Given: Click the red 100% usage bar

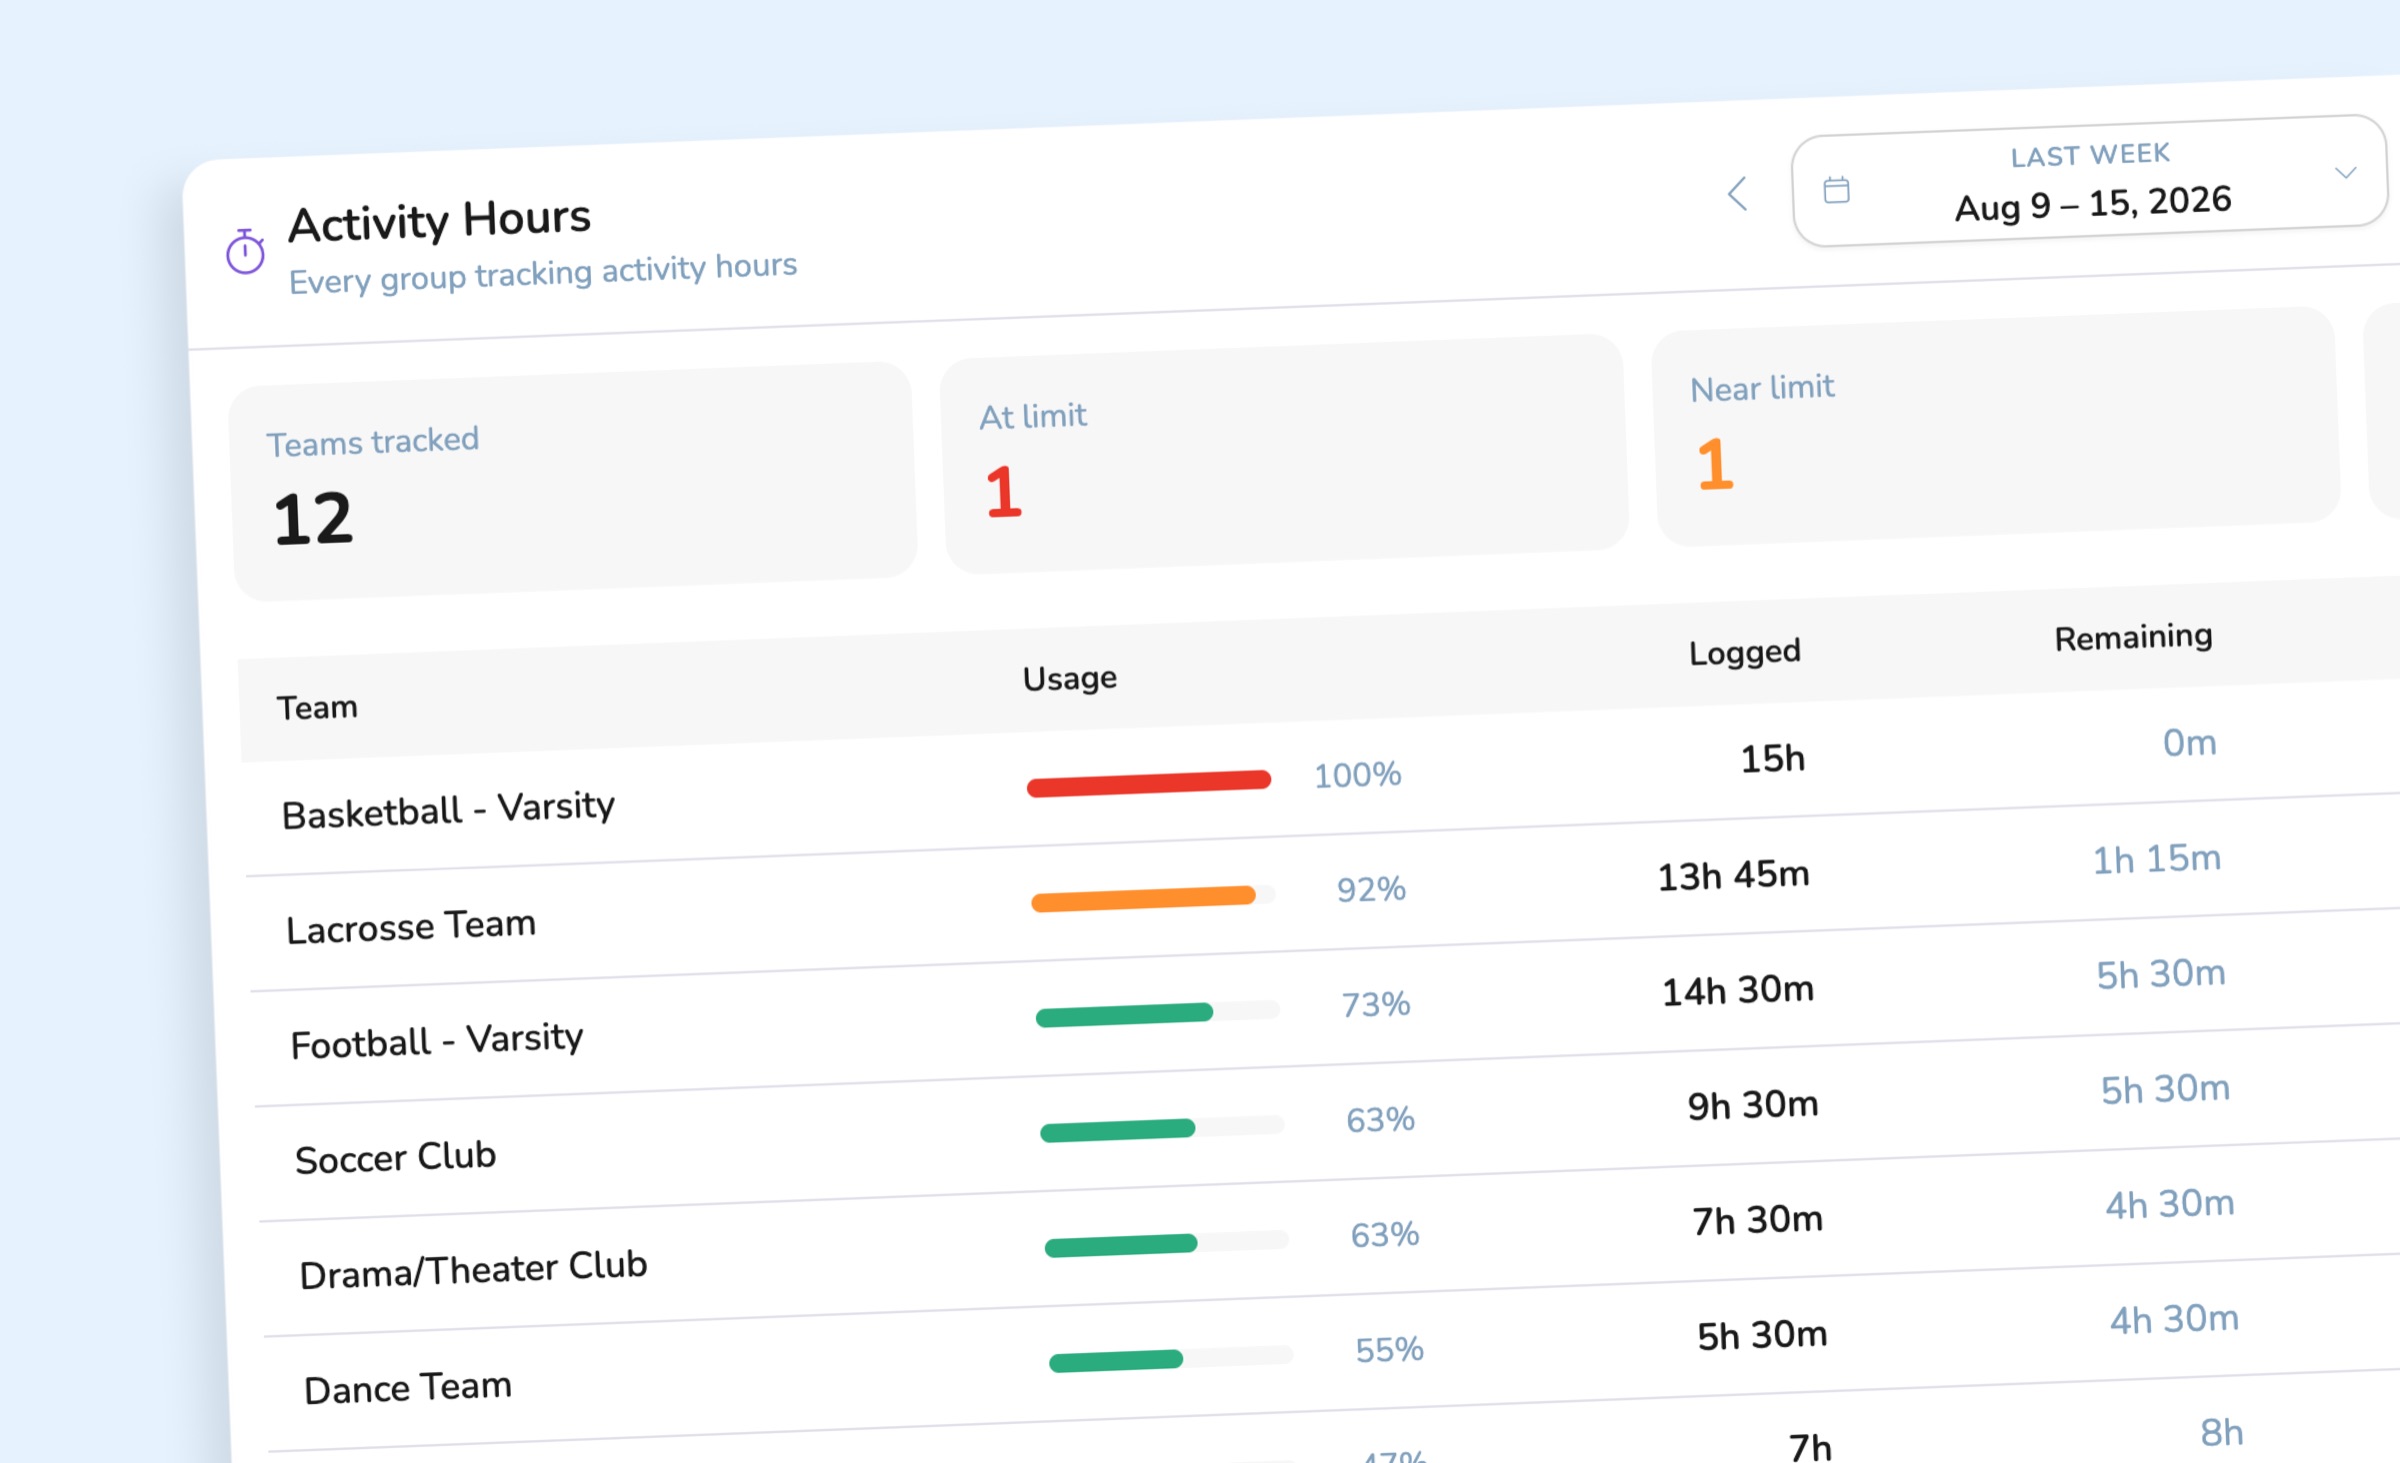Looking at the screenshot, I should [1149, 783].
